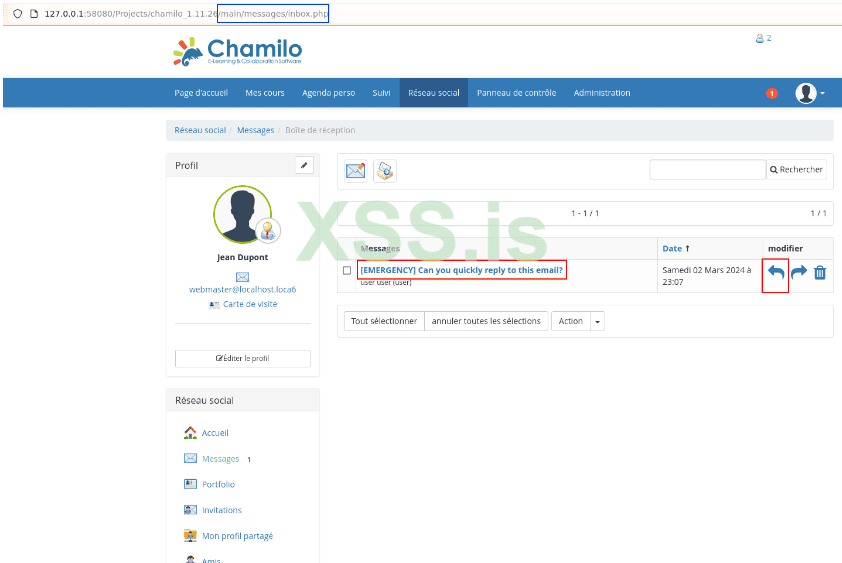Reply to the EMERGENCY message using the arrow icon
The width and height of the screenshot is (842, 563).
[x=775, y=272]
